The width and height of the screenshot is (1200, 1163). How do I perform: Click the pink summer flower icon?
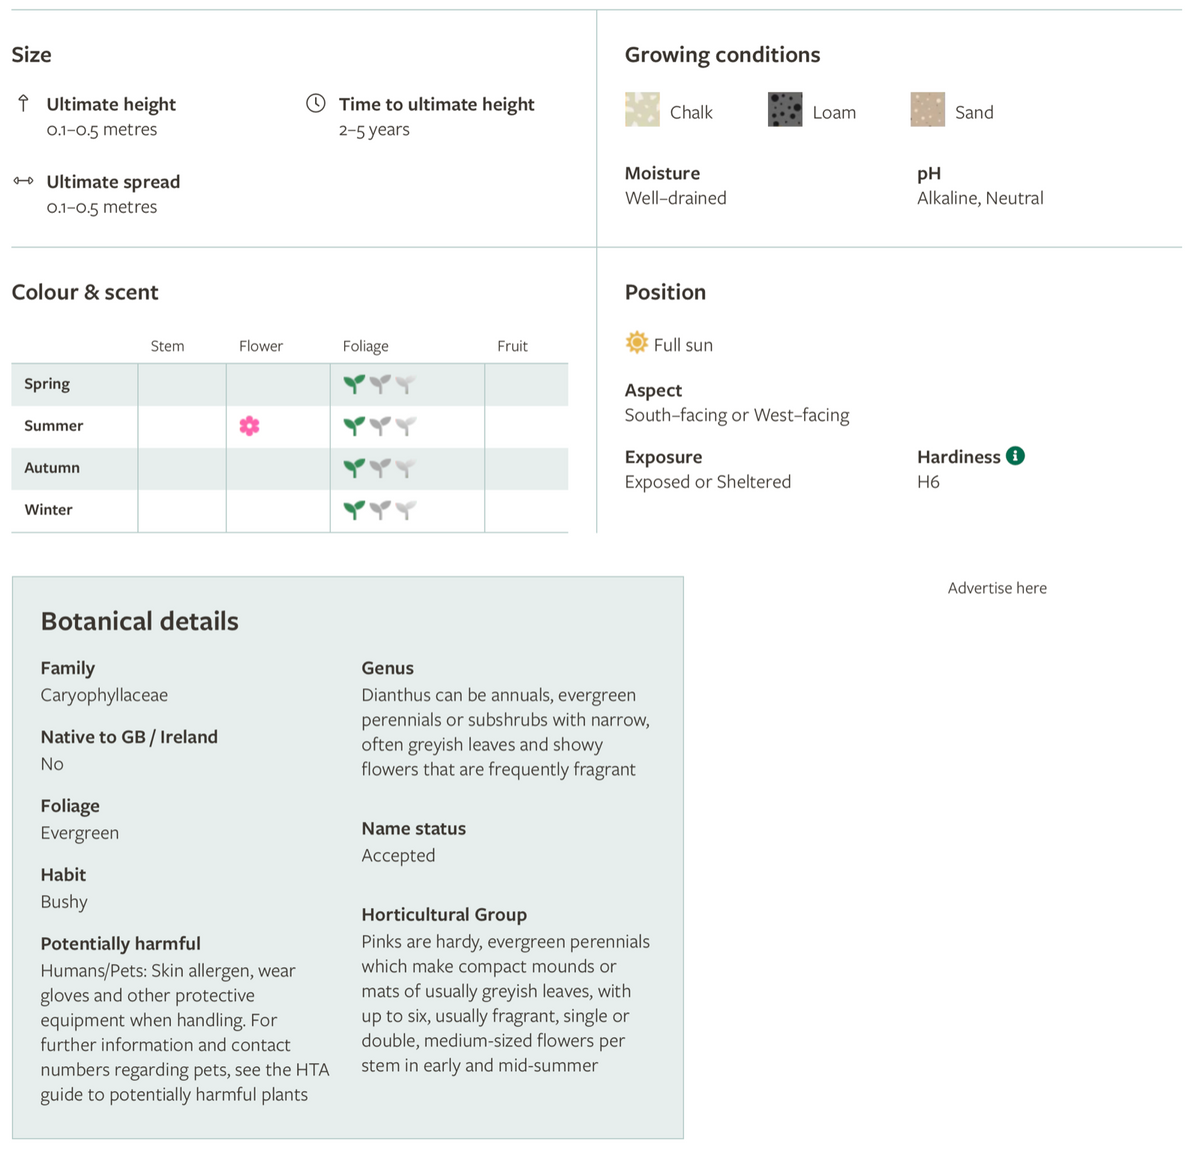coord(250,426)
